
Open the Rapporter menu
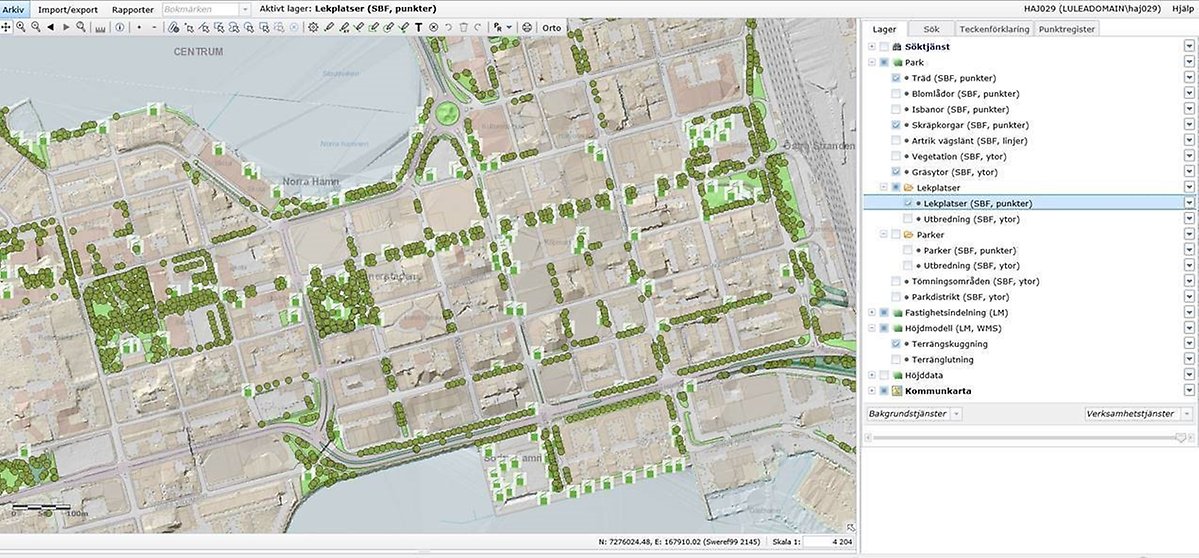coord(132,9)
